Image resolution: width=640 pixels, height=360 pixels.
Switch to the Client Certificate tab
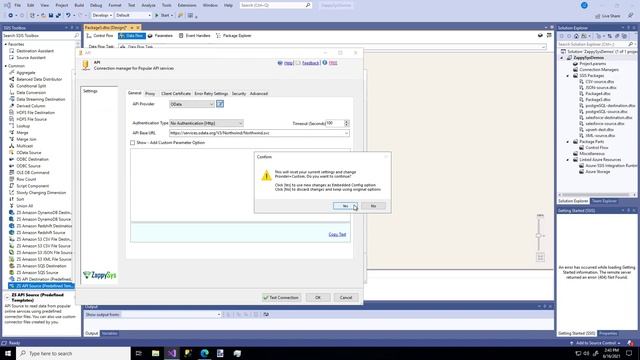coord(176,93)
